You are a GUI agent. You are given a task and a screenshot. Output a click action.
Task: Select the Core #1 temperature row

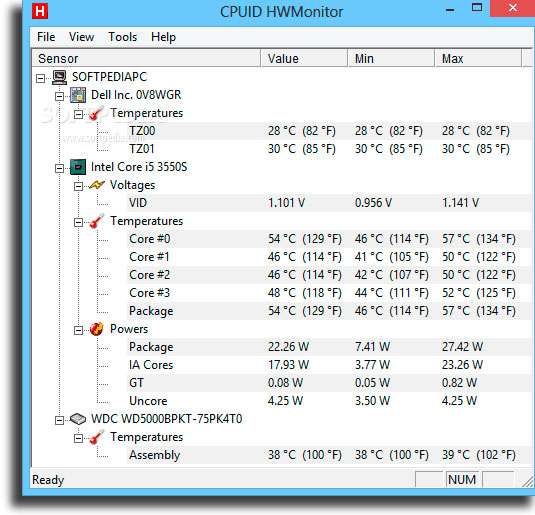click(329, 257)
